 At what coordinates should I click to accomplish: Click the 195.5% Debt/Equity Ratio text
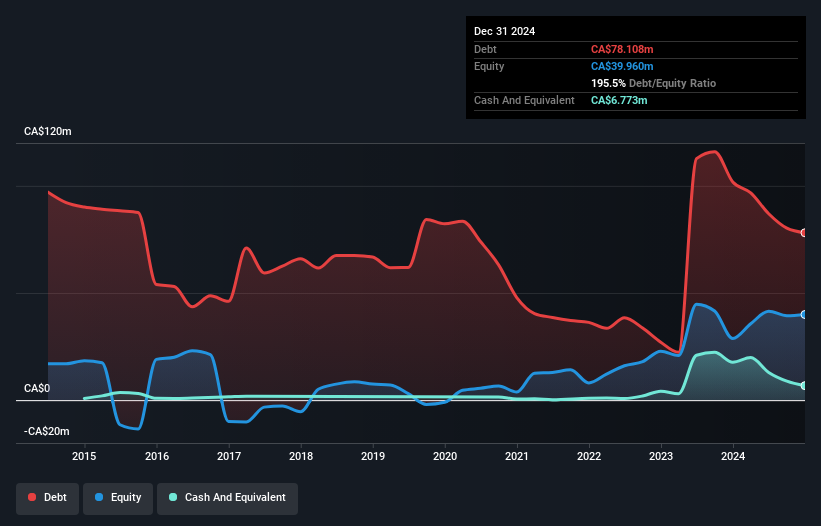[653, 83]
